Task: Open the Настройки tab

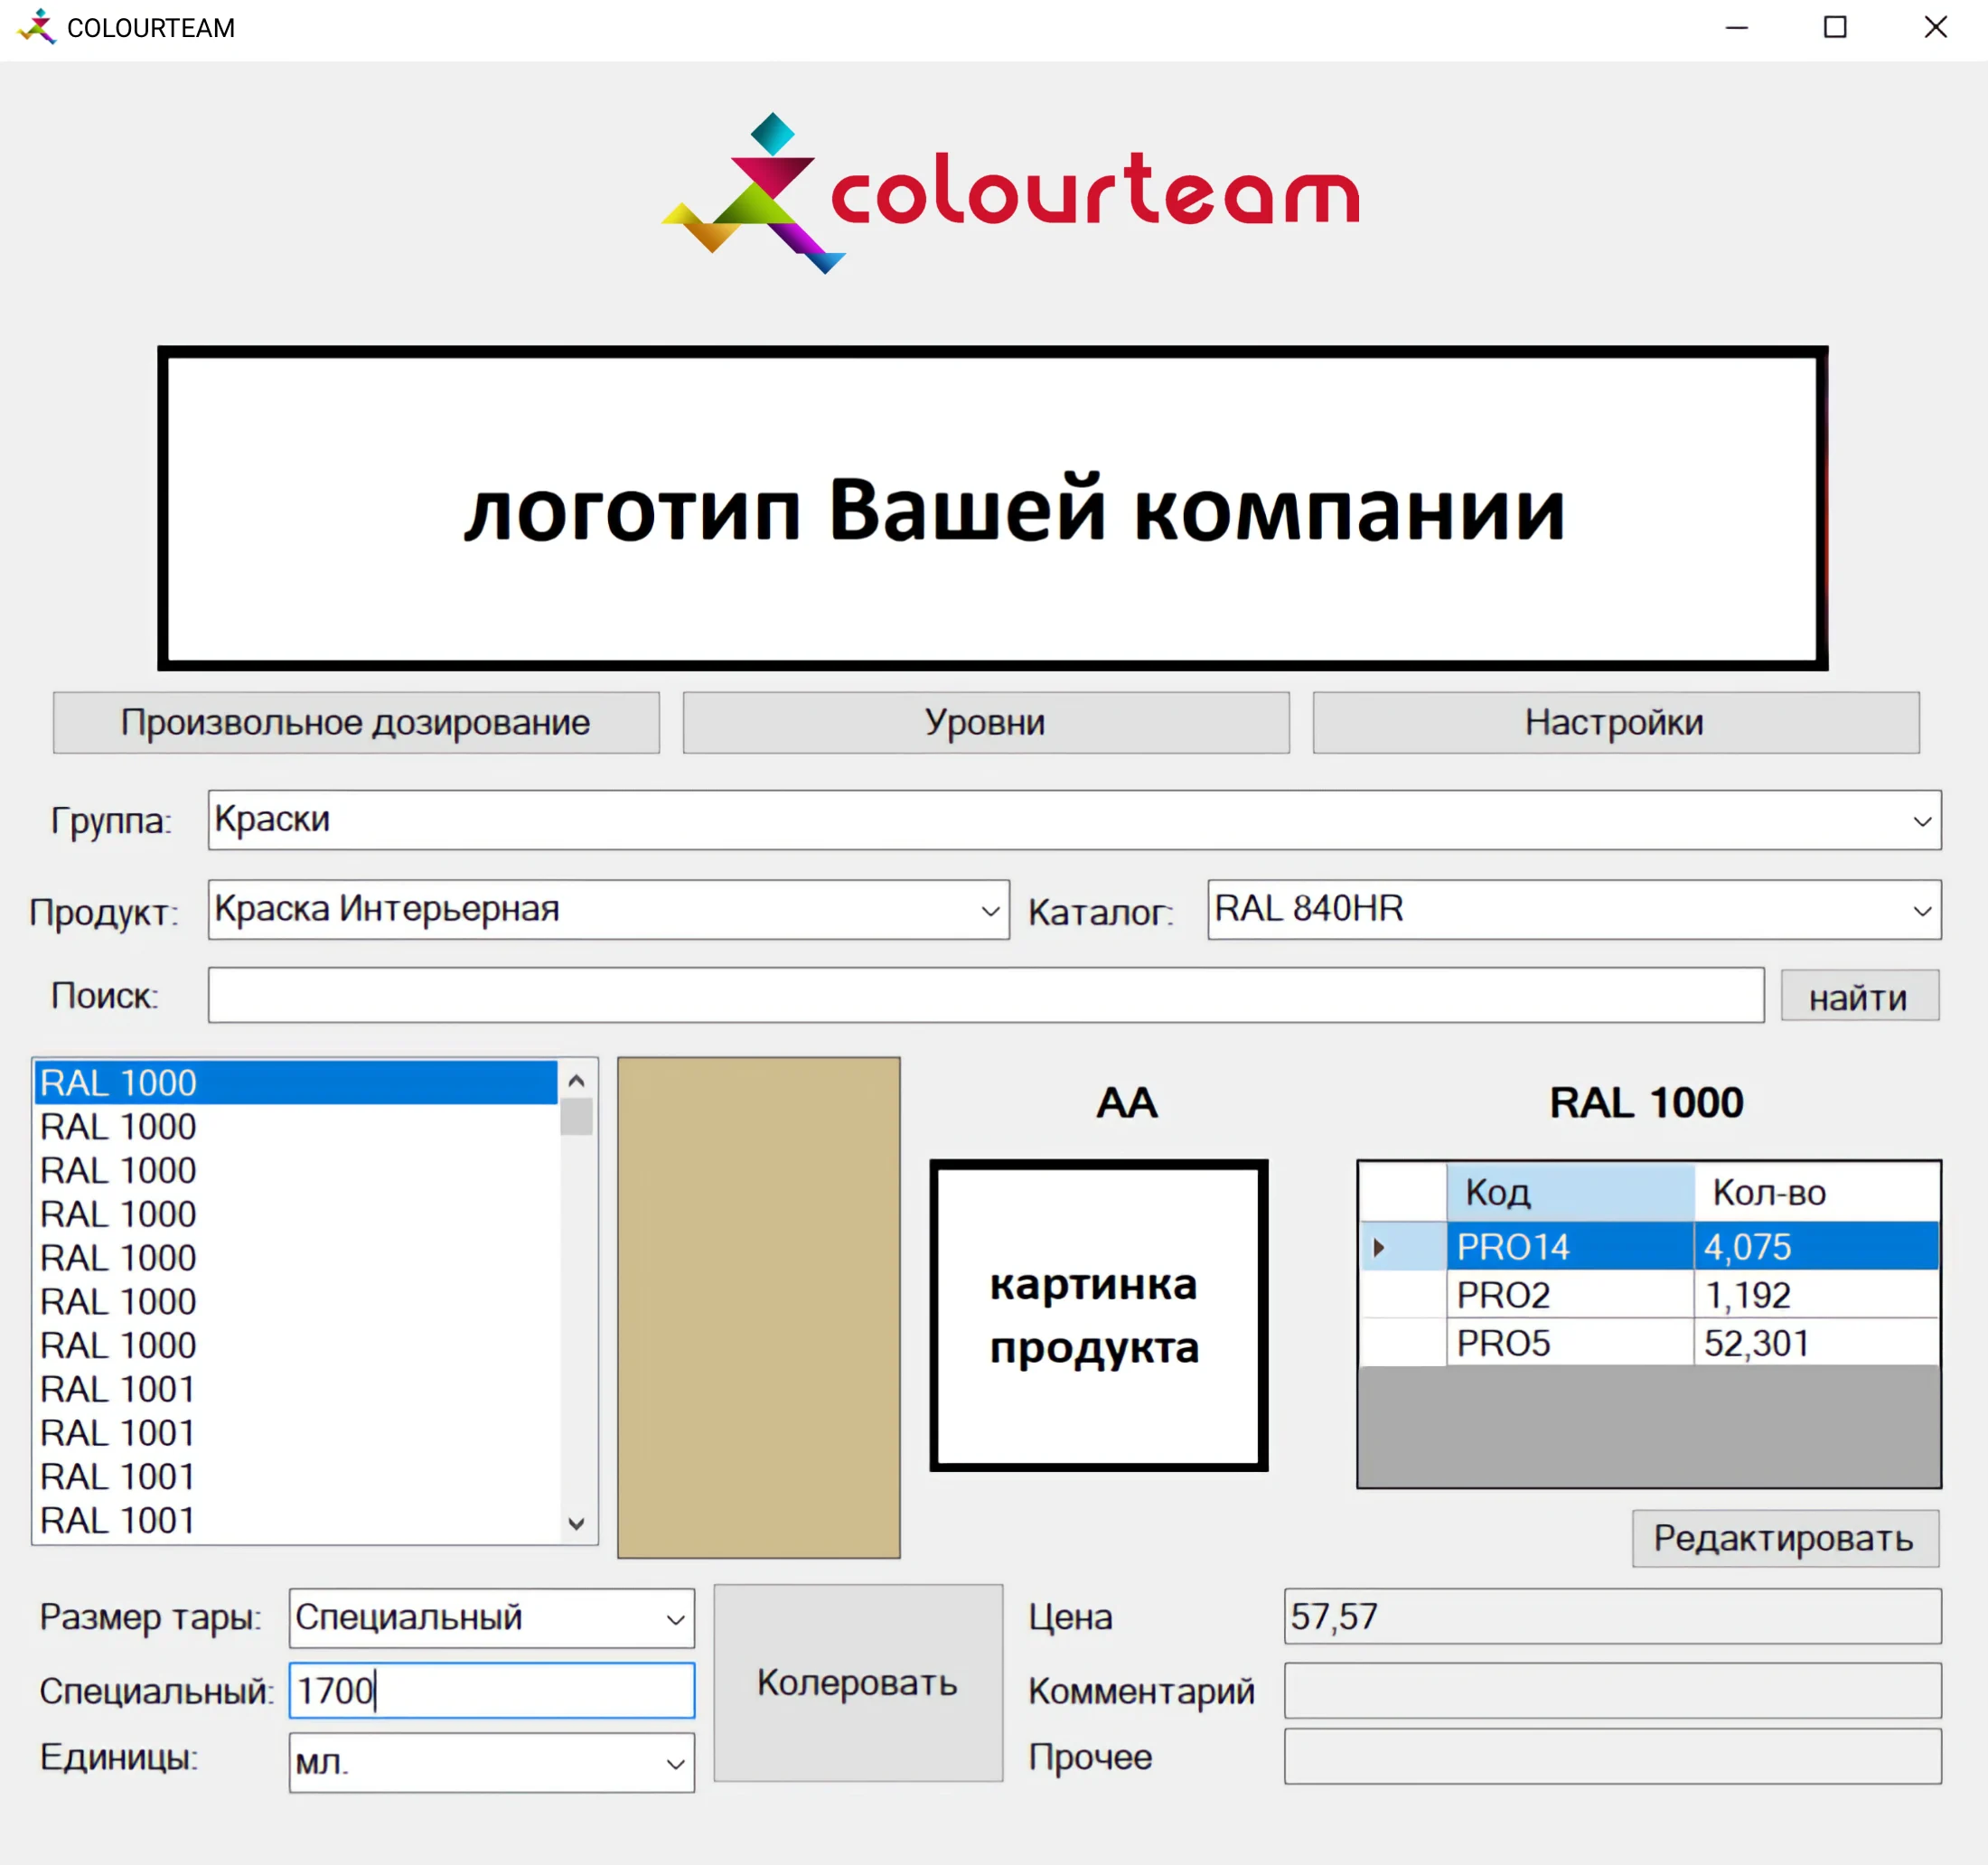Action: click(1613, 722)
